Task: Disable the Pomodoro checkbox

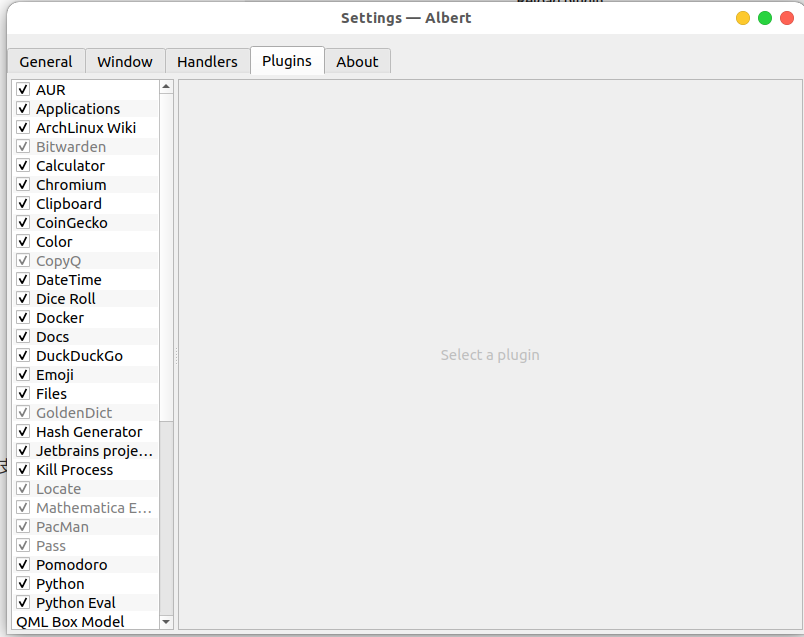Action: tap(23, 564)
